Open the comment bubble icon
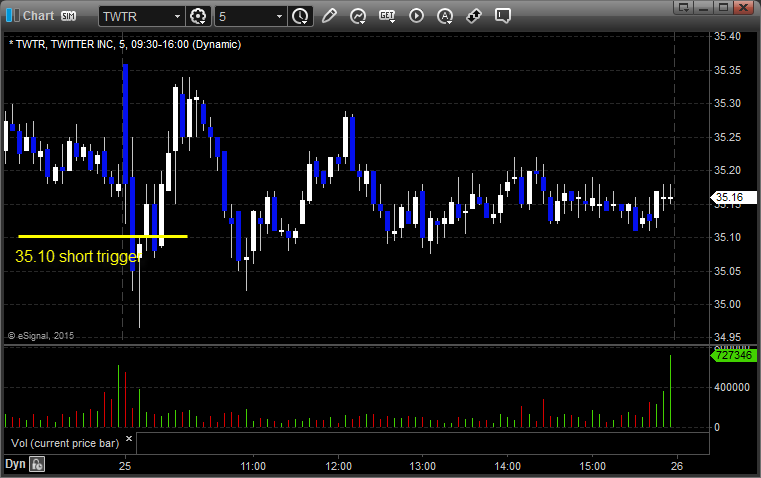 click(503, 16)
